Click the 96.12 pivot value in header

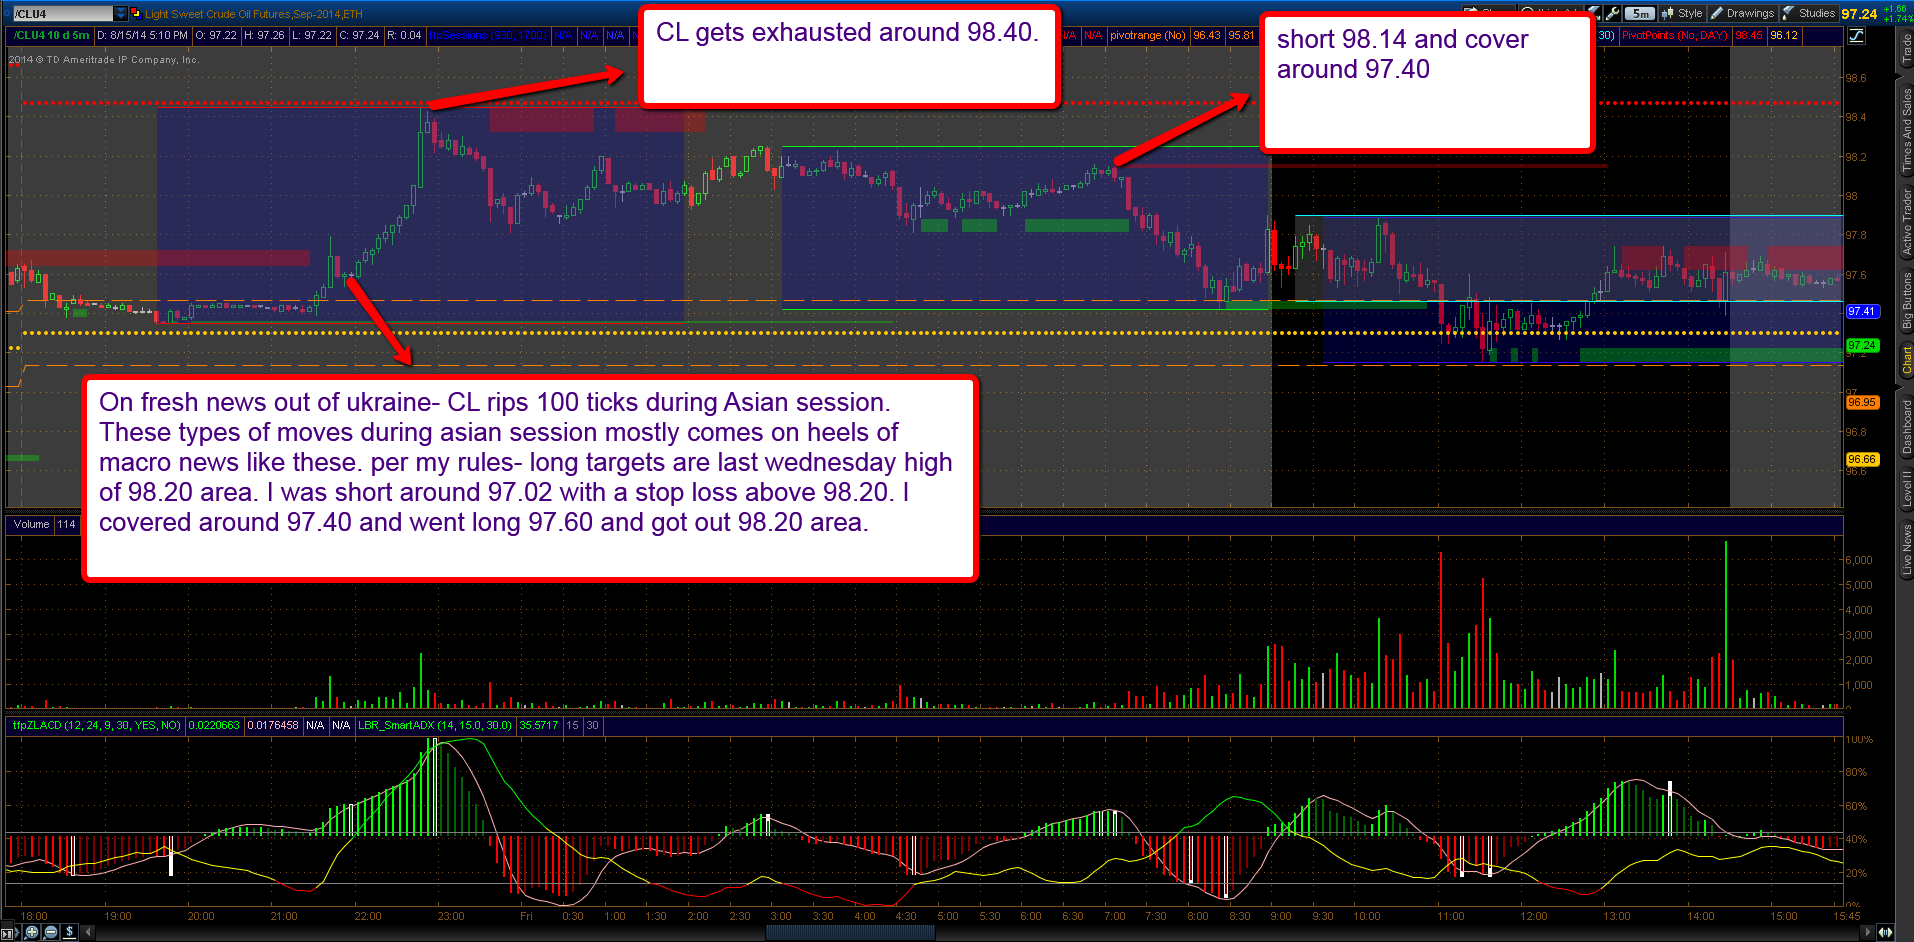(x=1784, y=35)
